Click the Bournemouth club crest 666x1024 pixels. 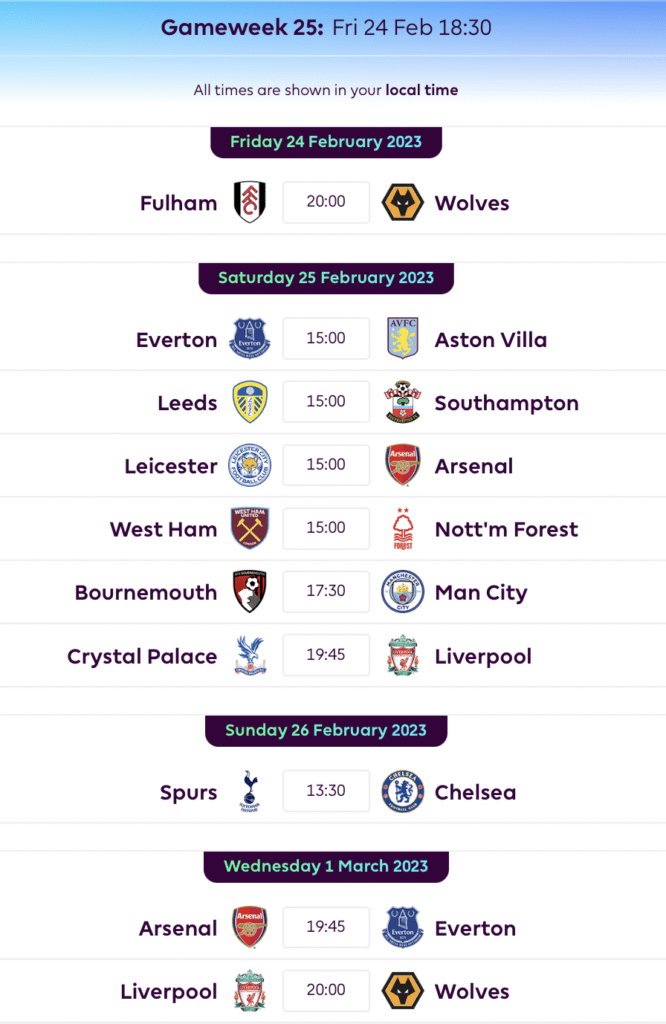pyautogui.click(x=250, y=591)
